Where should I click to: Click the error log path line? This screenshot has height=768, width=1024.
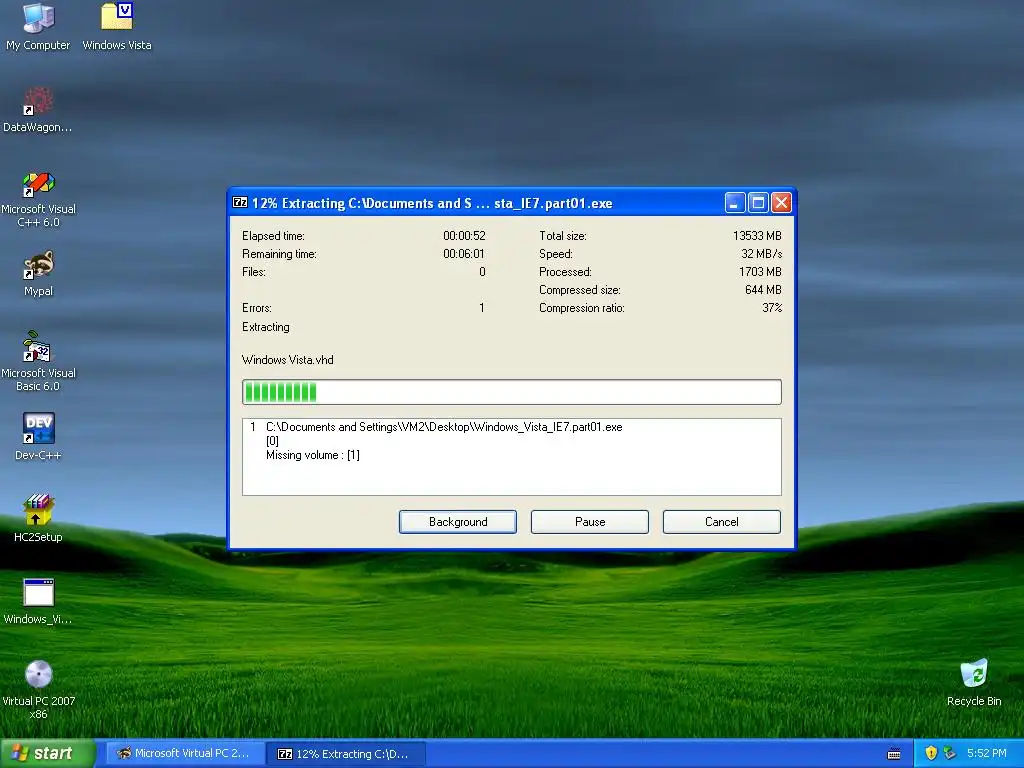444,427
